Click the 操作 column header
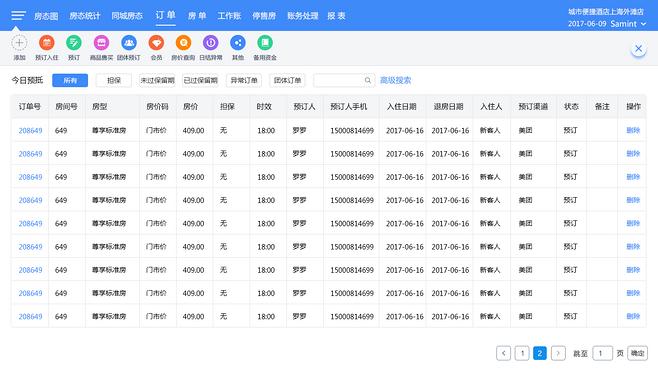This screenshot has width=658, height=372. coord(633,107)
